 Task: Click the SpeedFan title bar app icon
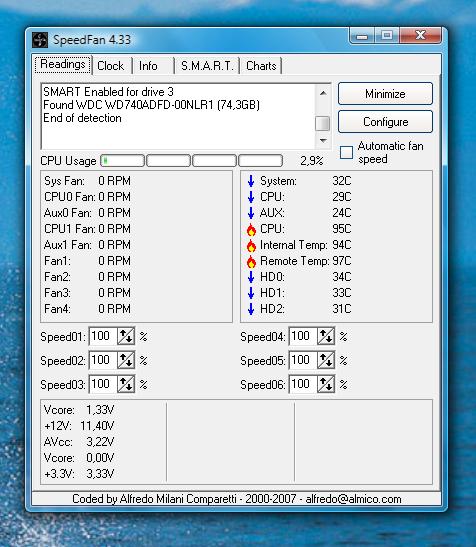40,40
